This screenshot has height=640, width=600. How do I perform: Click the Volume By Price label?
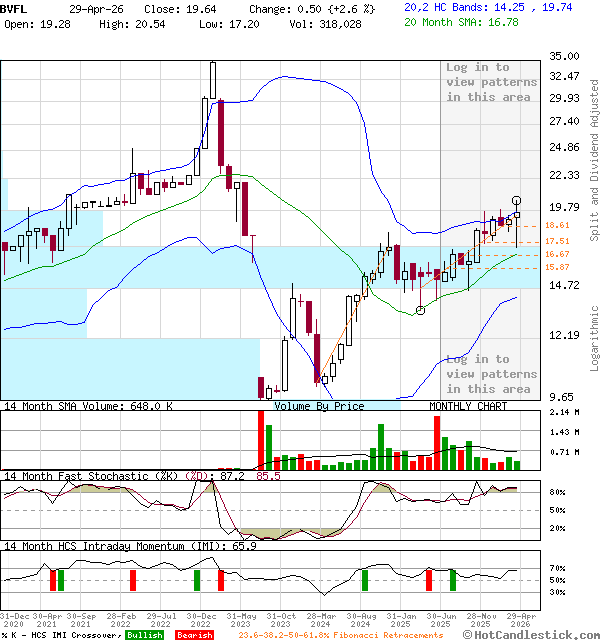(319, 406)
